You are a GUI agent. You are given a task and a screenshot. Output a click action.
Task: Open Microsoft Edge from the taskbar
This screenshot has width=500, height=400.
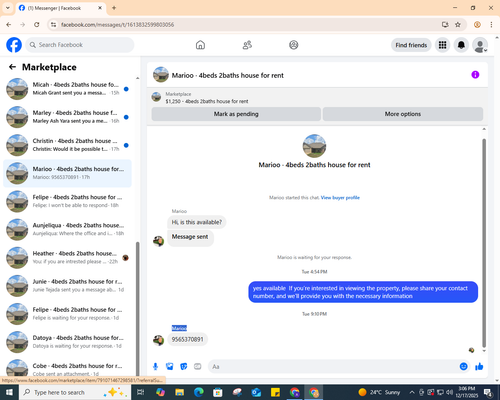tap(199, 392)
